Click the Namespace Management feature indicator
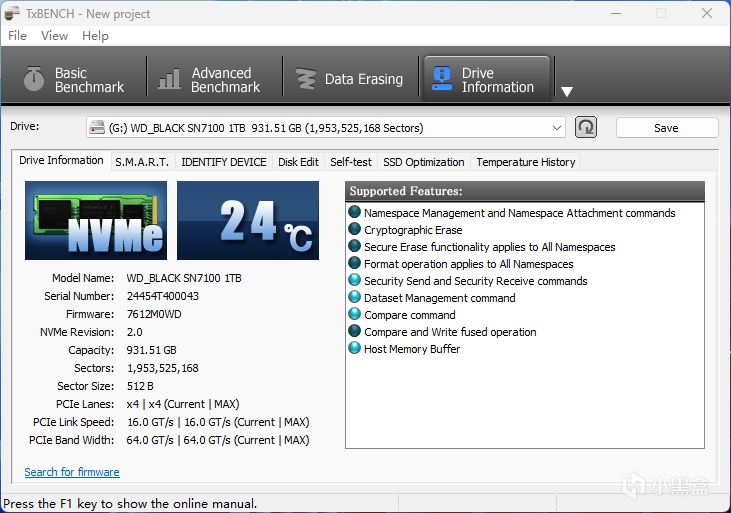 [x=355, y=212]
